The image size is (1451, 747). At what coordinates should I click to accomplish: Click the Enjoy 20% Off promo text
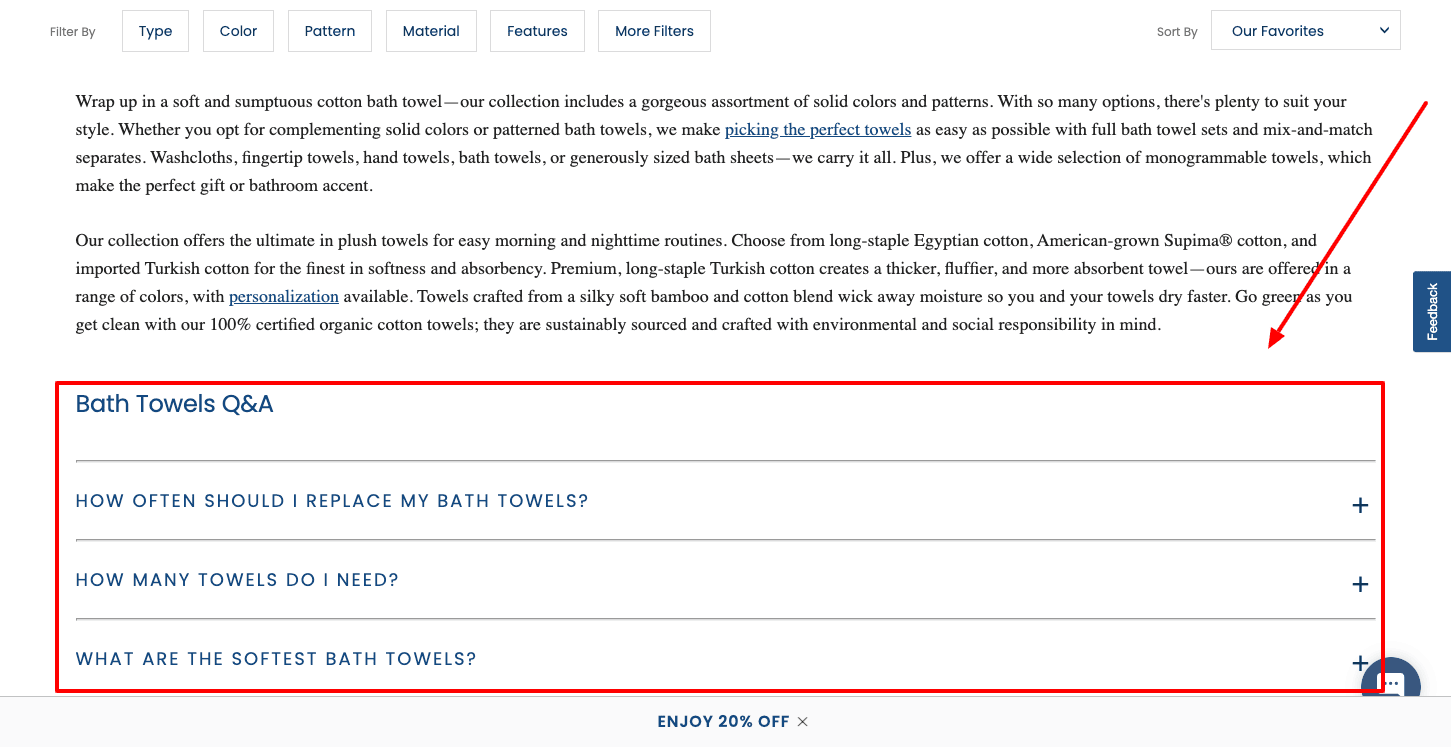tap(723, 722)
